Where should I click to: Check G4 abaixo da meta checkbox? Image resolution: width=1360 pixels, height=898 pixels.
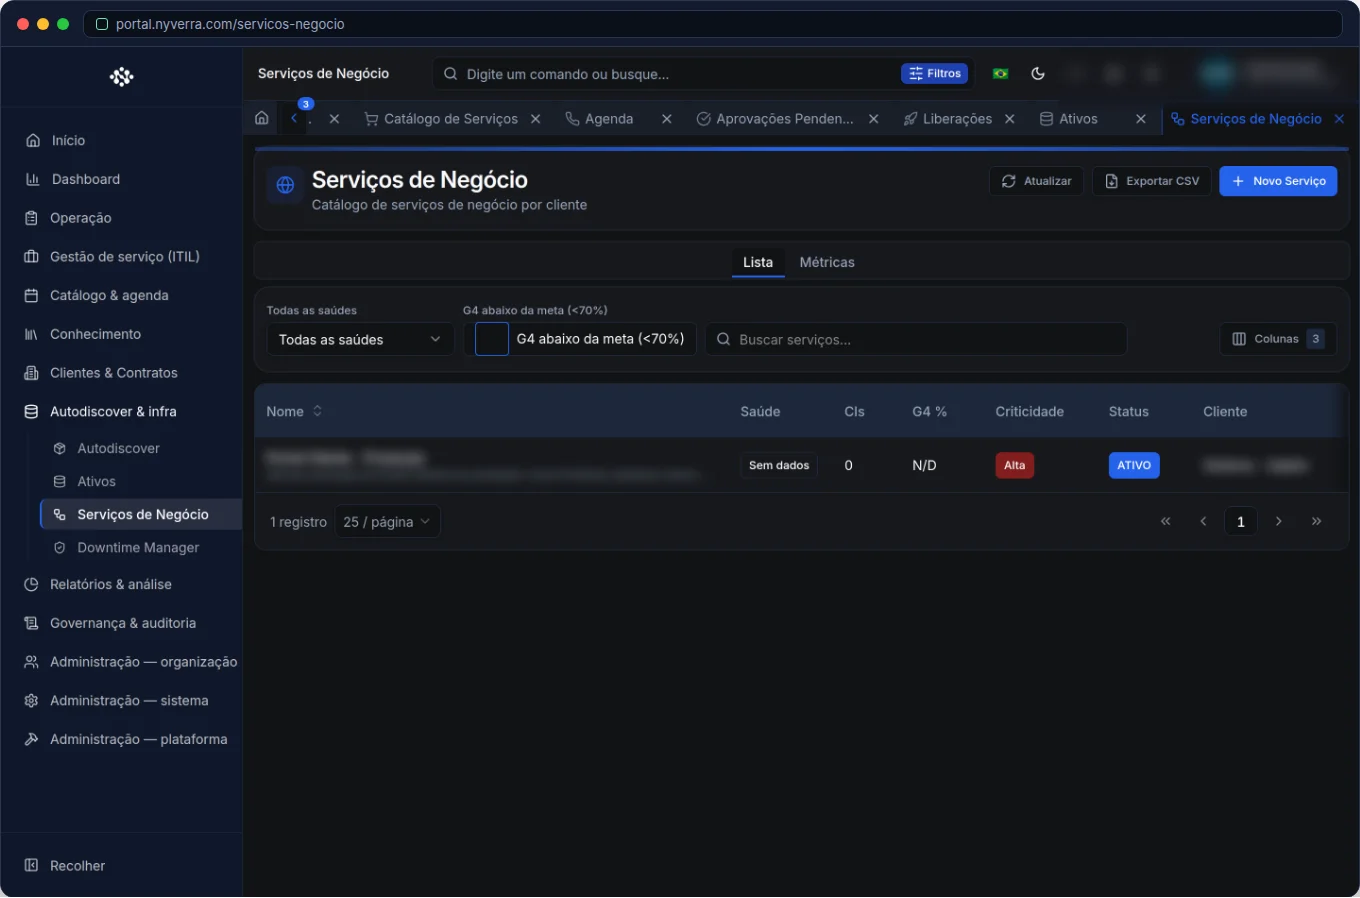(x=492, y=339)
